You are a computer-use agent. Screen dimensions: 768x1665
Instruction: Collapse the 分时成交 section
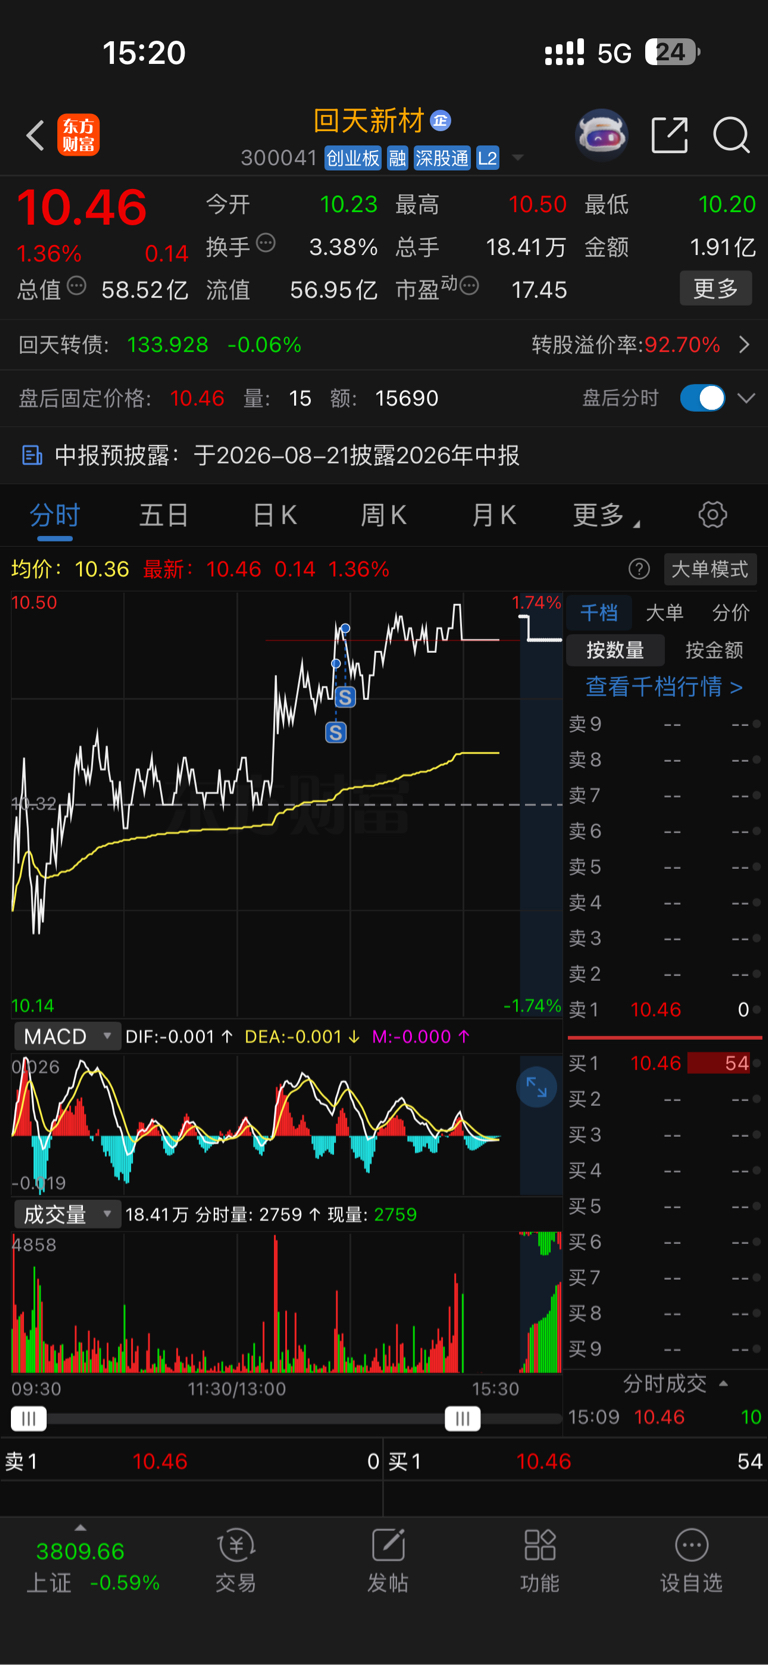(675, 1383)
